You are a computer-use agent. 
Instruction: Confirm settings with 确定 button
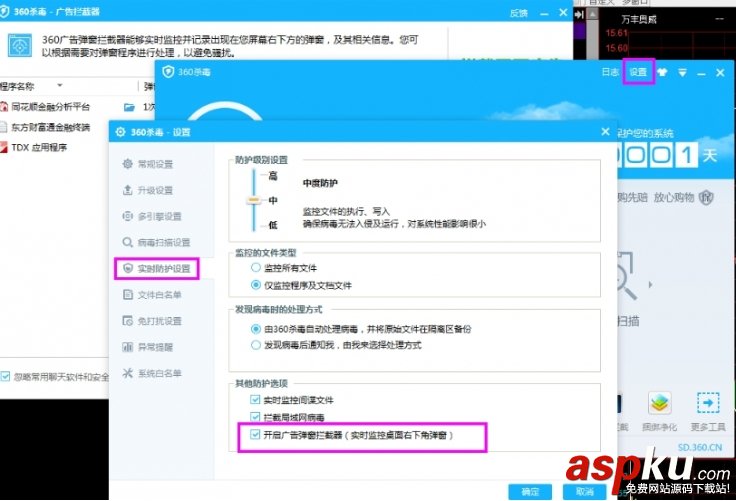point(530,492)
